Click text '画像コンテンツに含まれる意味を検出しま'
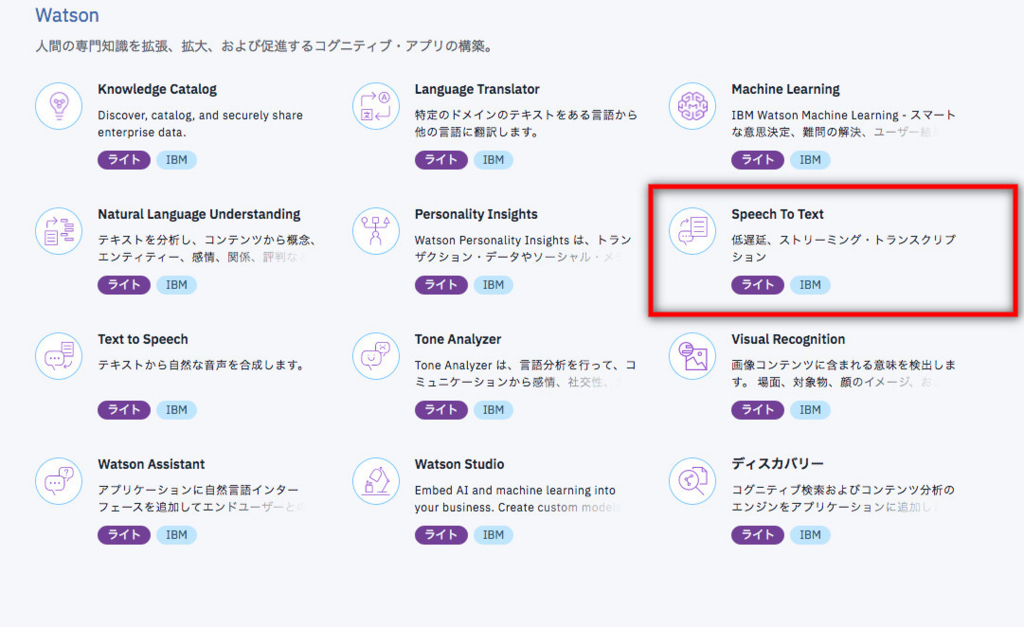The width and height of the screenshot is (1024, 627). 844,365
